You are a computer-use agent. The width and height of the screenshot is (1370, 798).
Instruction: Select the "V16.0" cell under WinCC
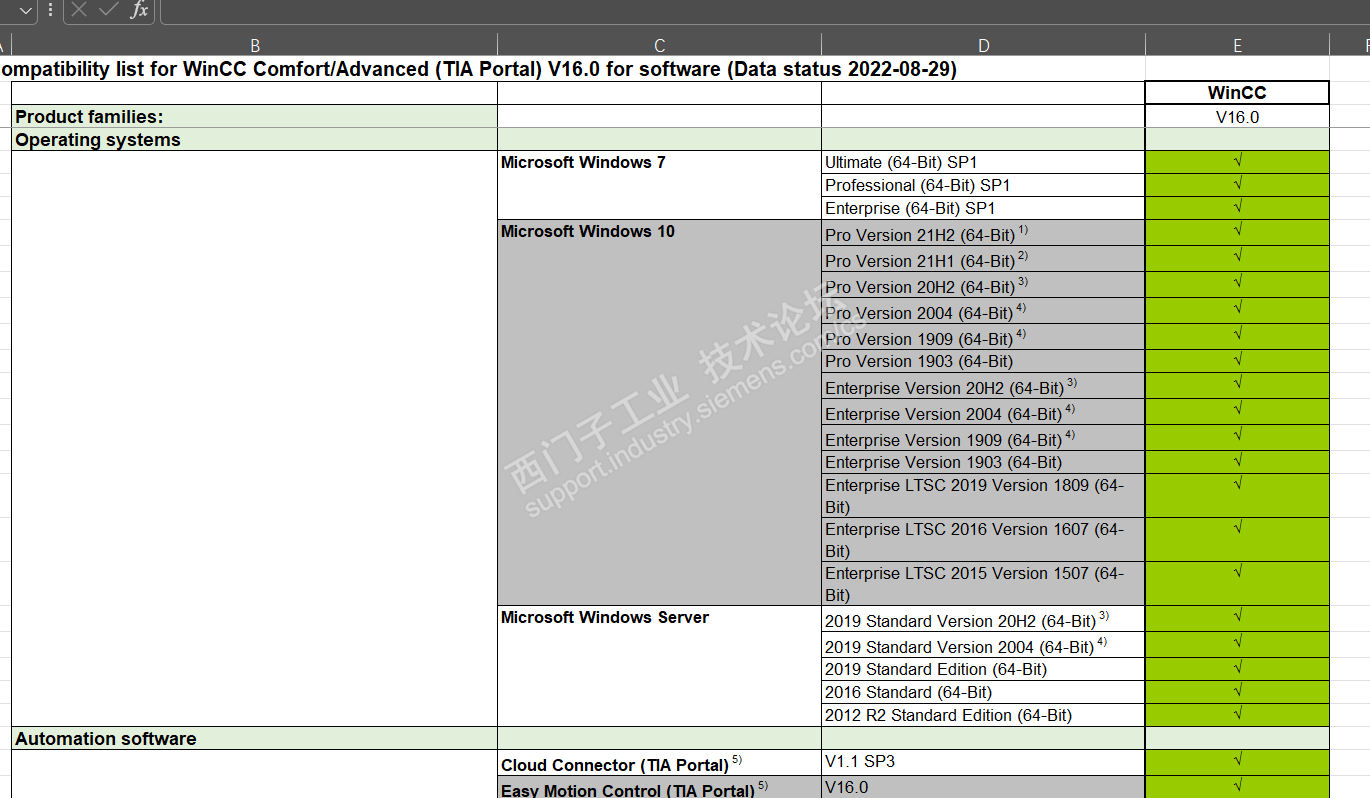click(x=1237, y=116)
